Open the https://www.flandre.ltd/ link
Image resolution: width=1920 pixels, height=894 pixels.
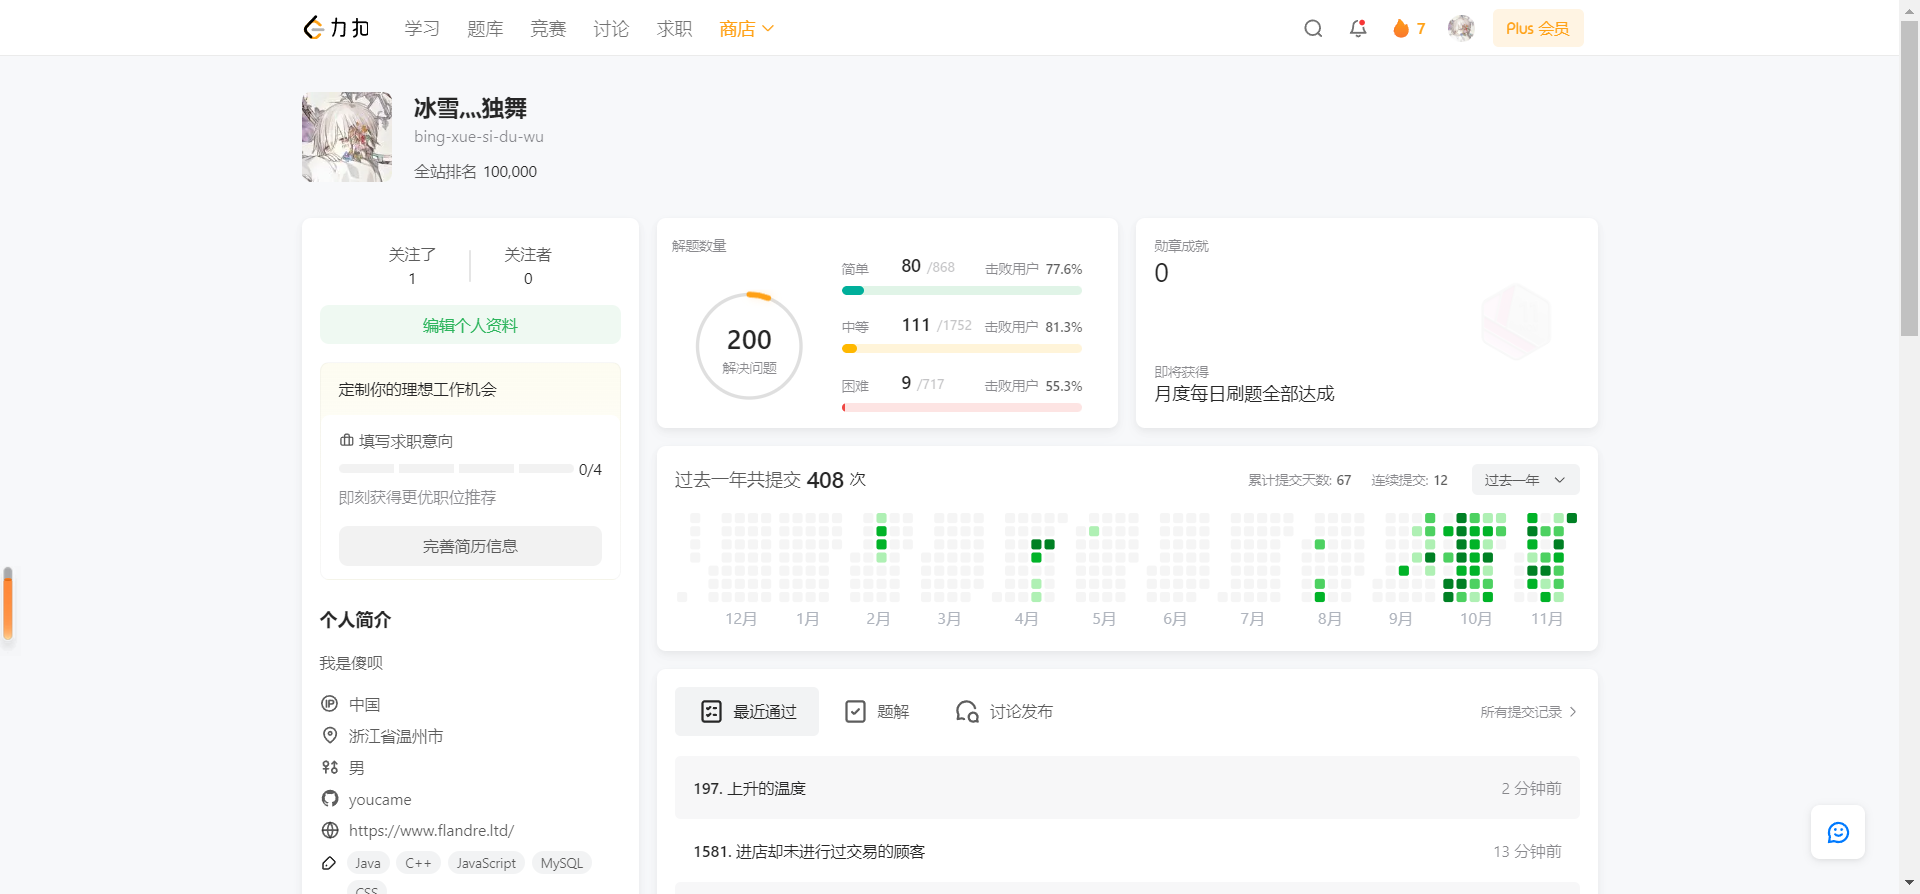pos(431,830)
